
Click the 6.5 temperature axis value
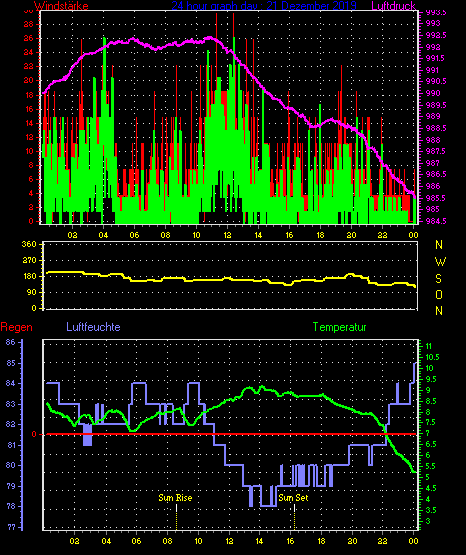tap(431, 445)
